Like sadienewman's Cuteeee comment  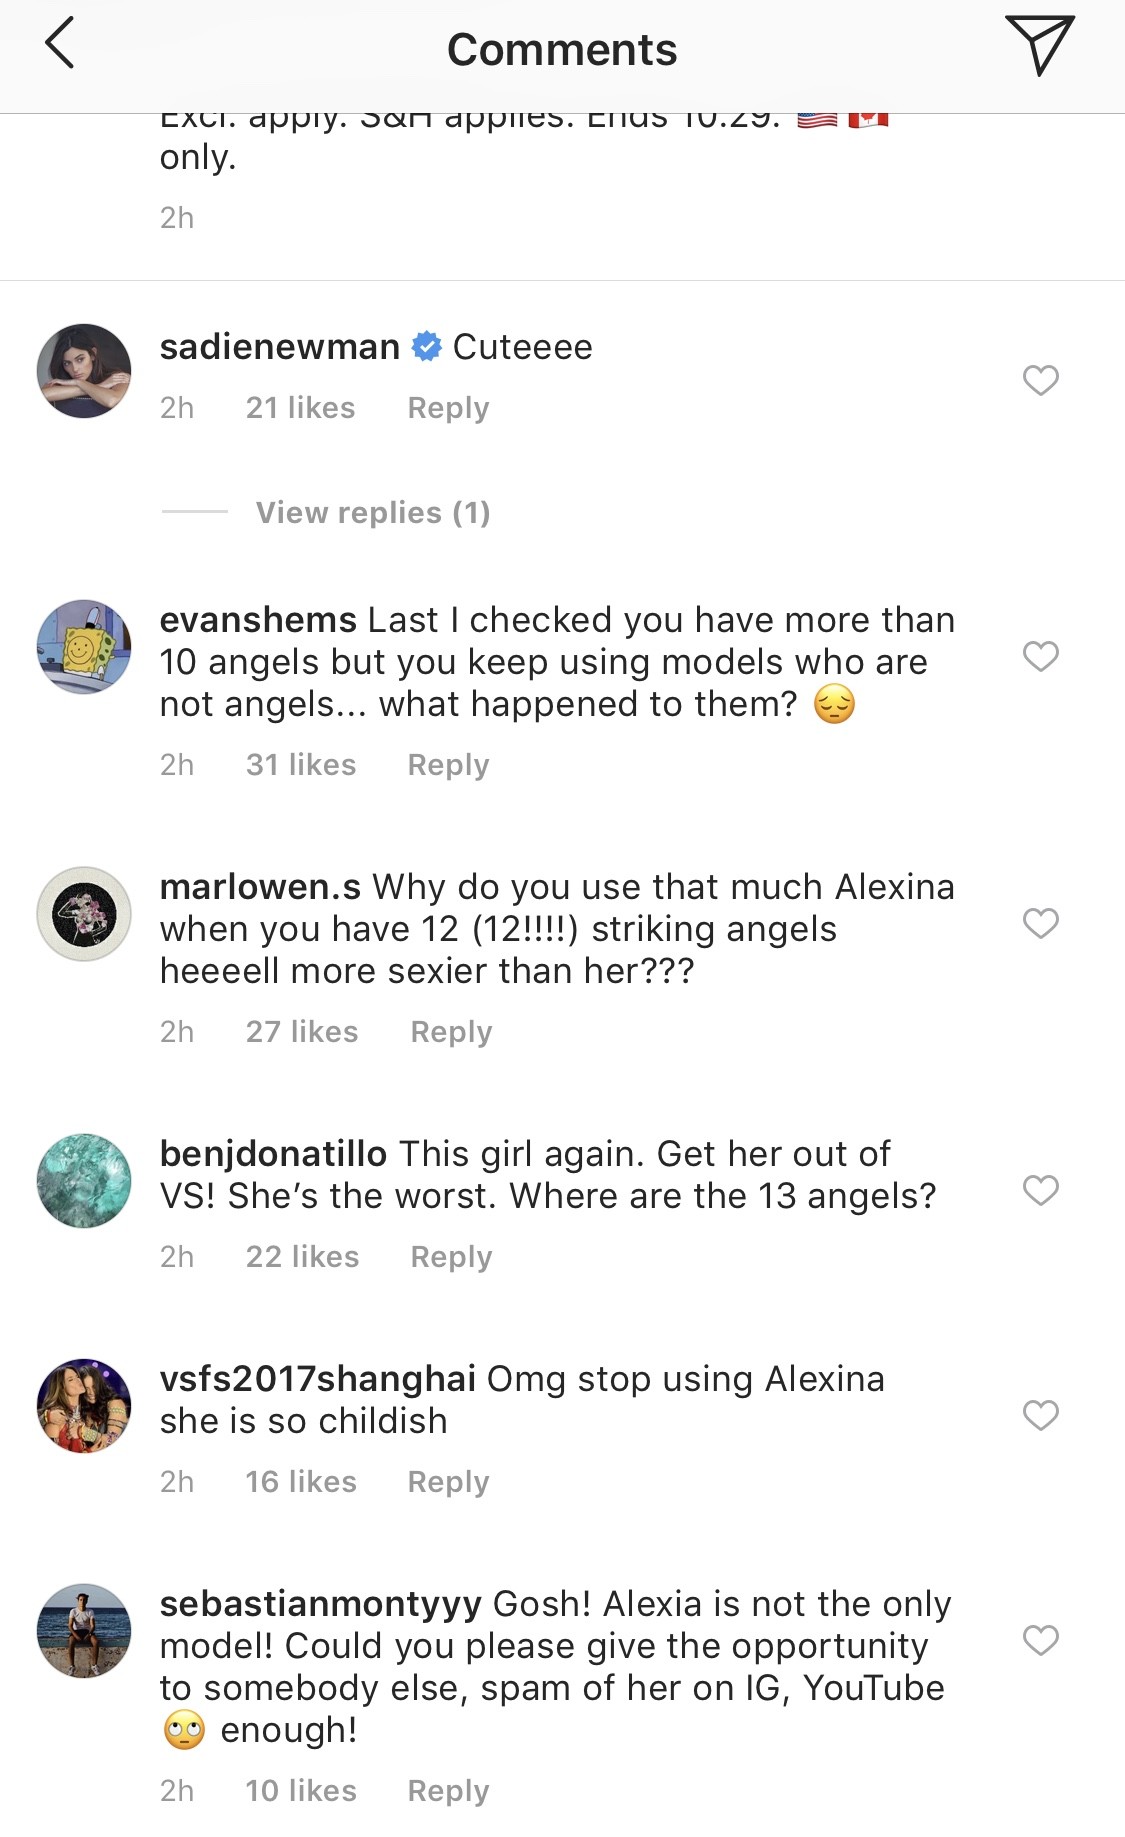(x=1040, y=380)
